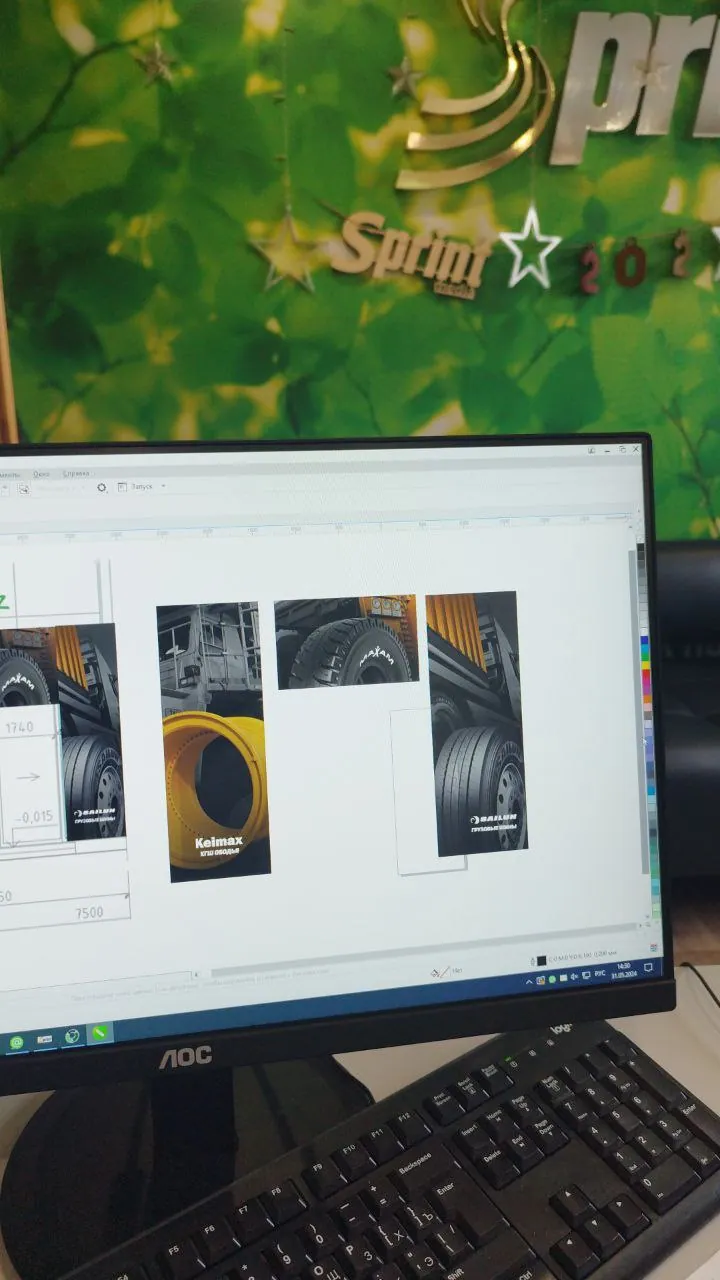Pick the green swatch in color palette
The width and height of the screenshot is (720, 1280).
pyautogui.click(x=645, y=656)
